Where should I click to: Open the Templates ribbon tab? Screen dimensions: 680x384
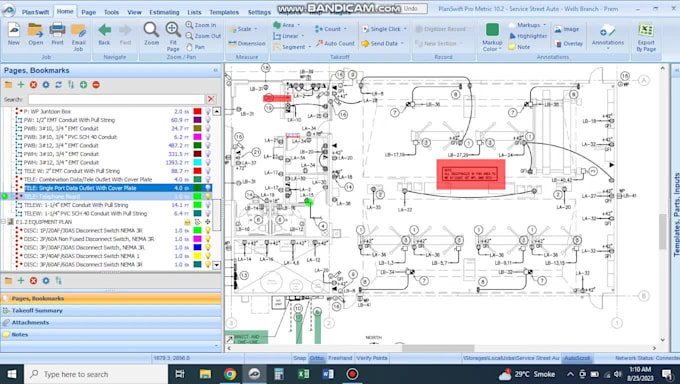[x=224, y=12]
